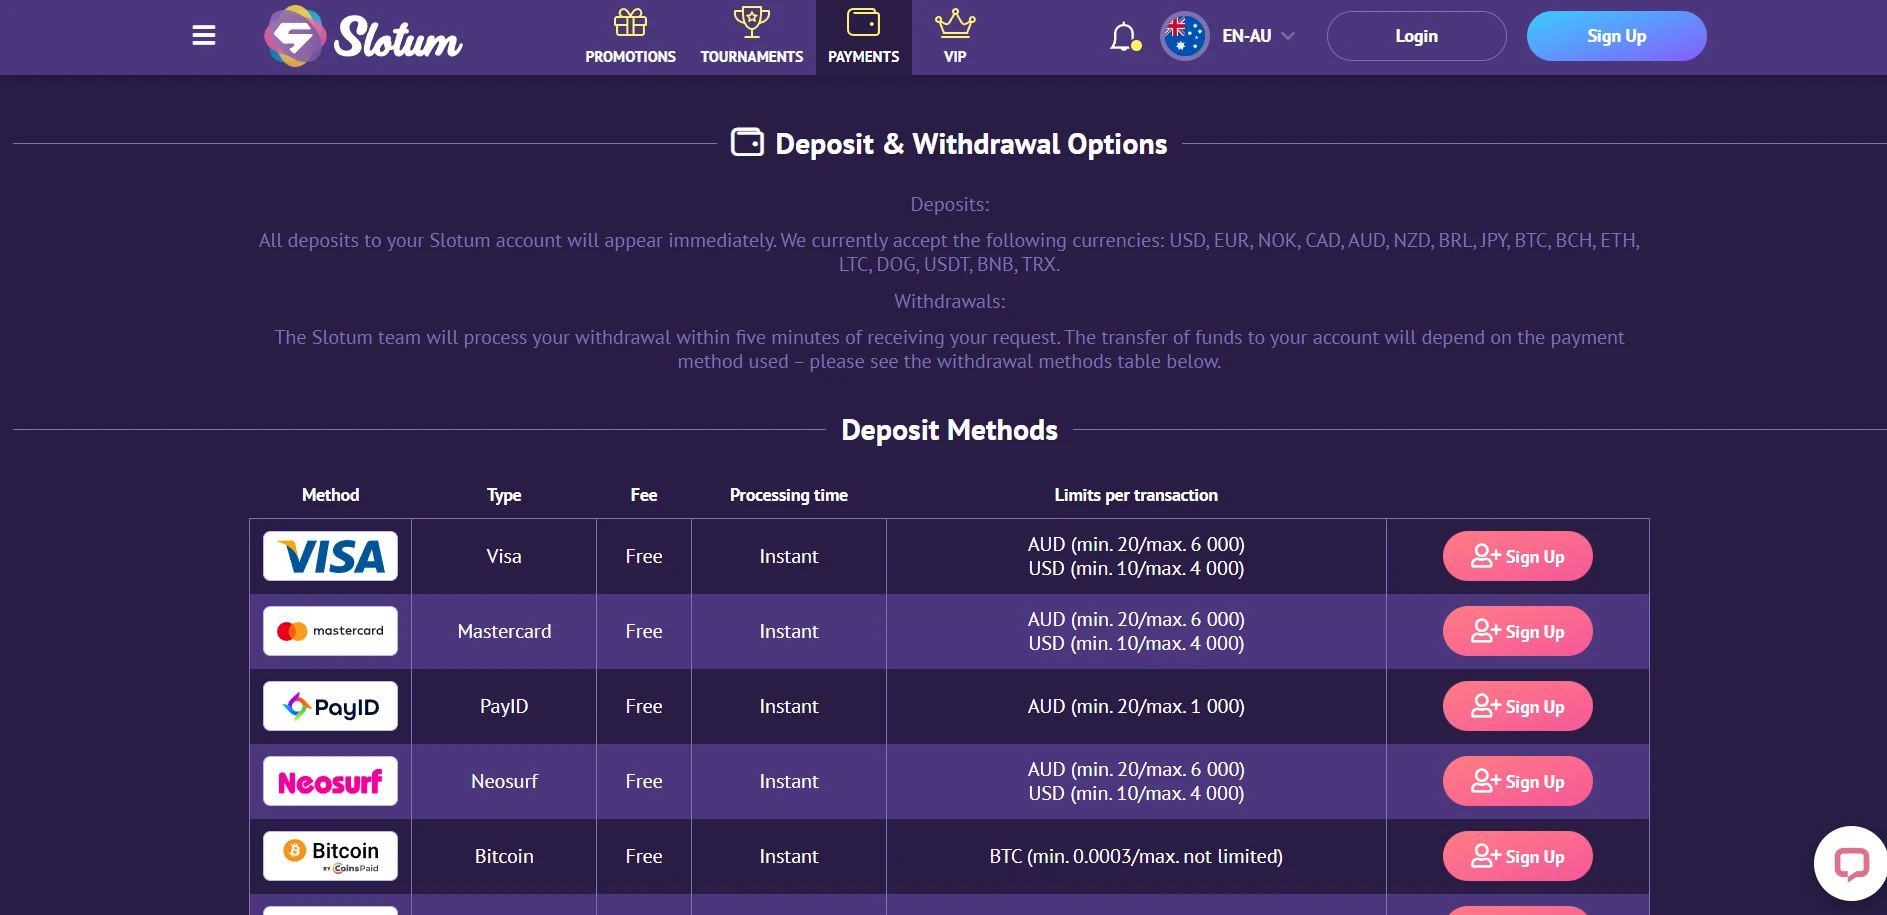
Task: Click the 'Neosurf' type cell
Action: [504, 781]
